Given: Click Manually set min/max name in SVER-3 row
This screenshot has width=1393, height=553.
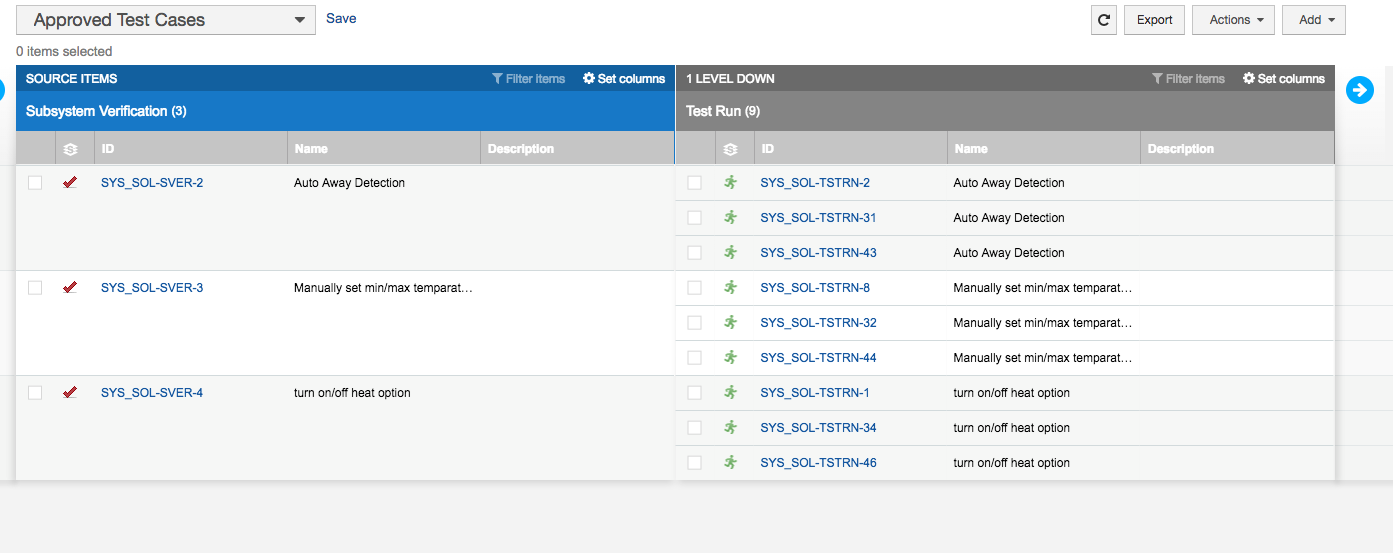Looking at the screenshot, I should click(x=383, y=288).
